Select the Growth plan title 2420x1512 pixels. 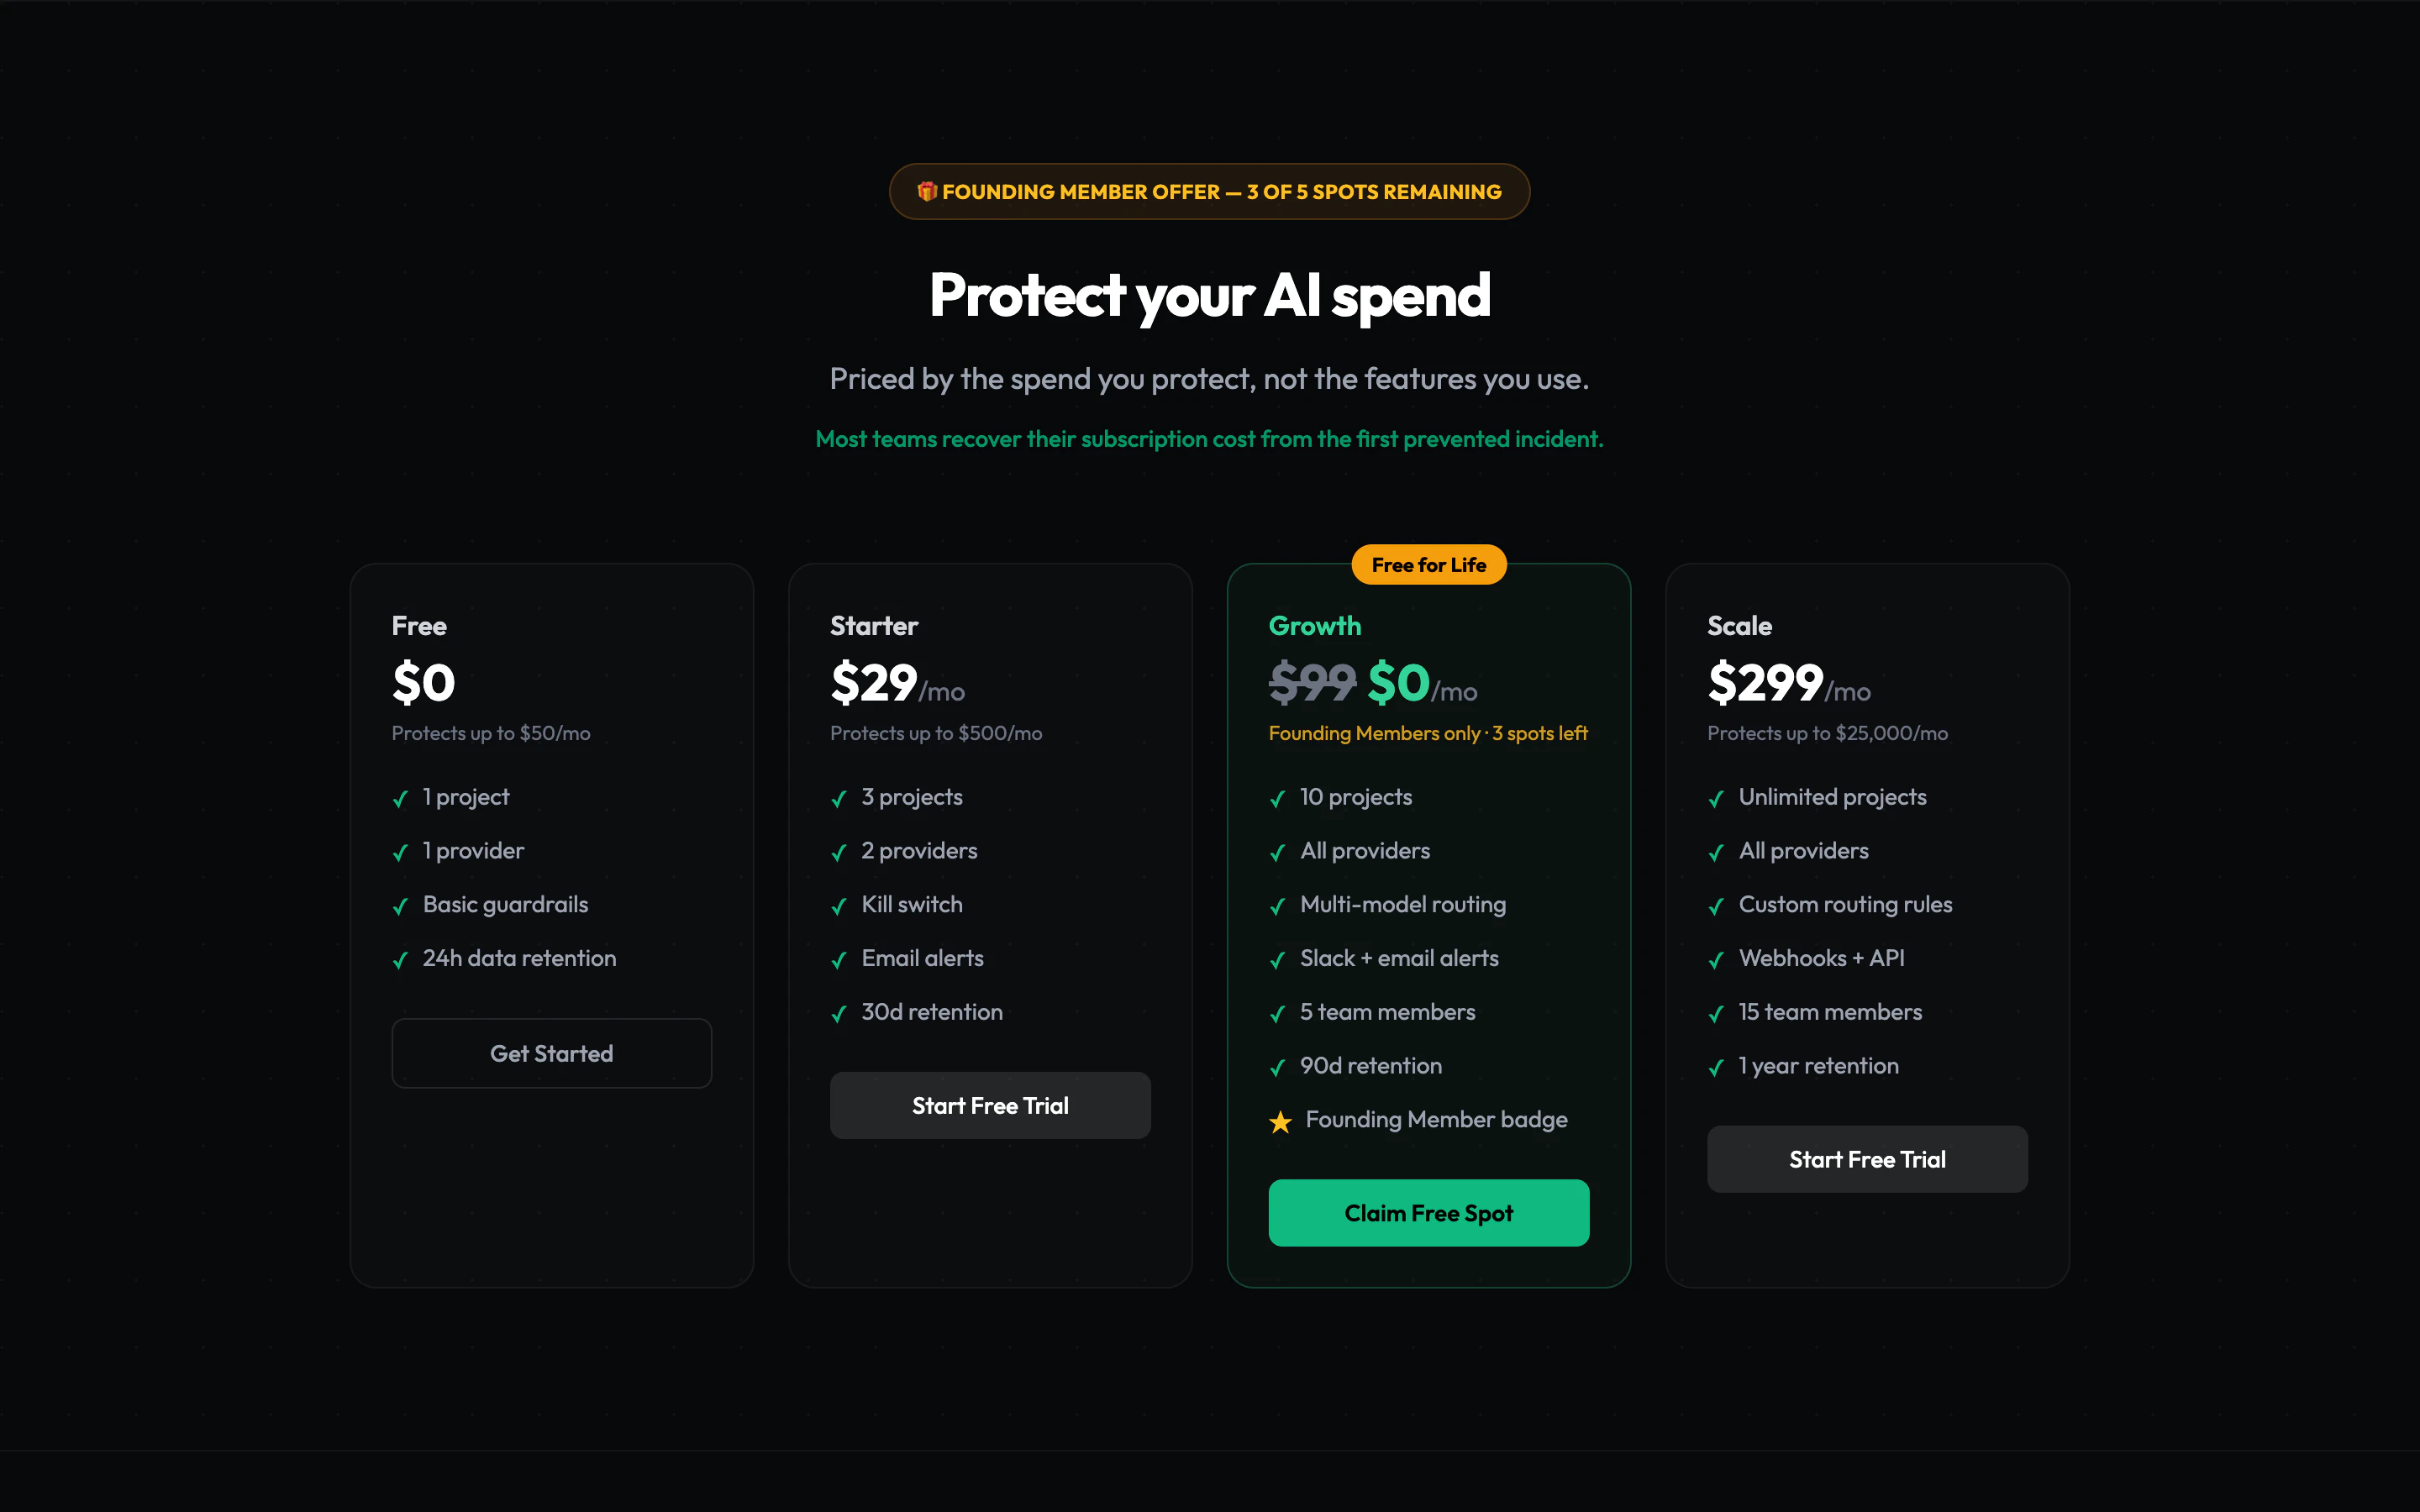tap(1314, 625)
